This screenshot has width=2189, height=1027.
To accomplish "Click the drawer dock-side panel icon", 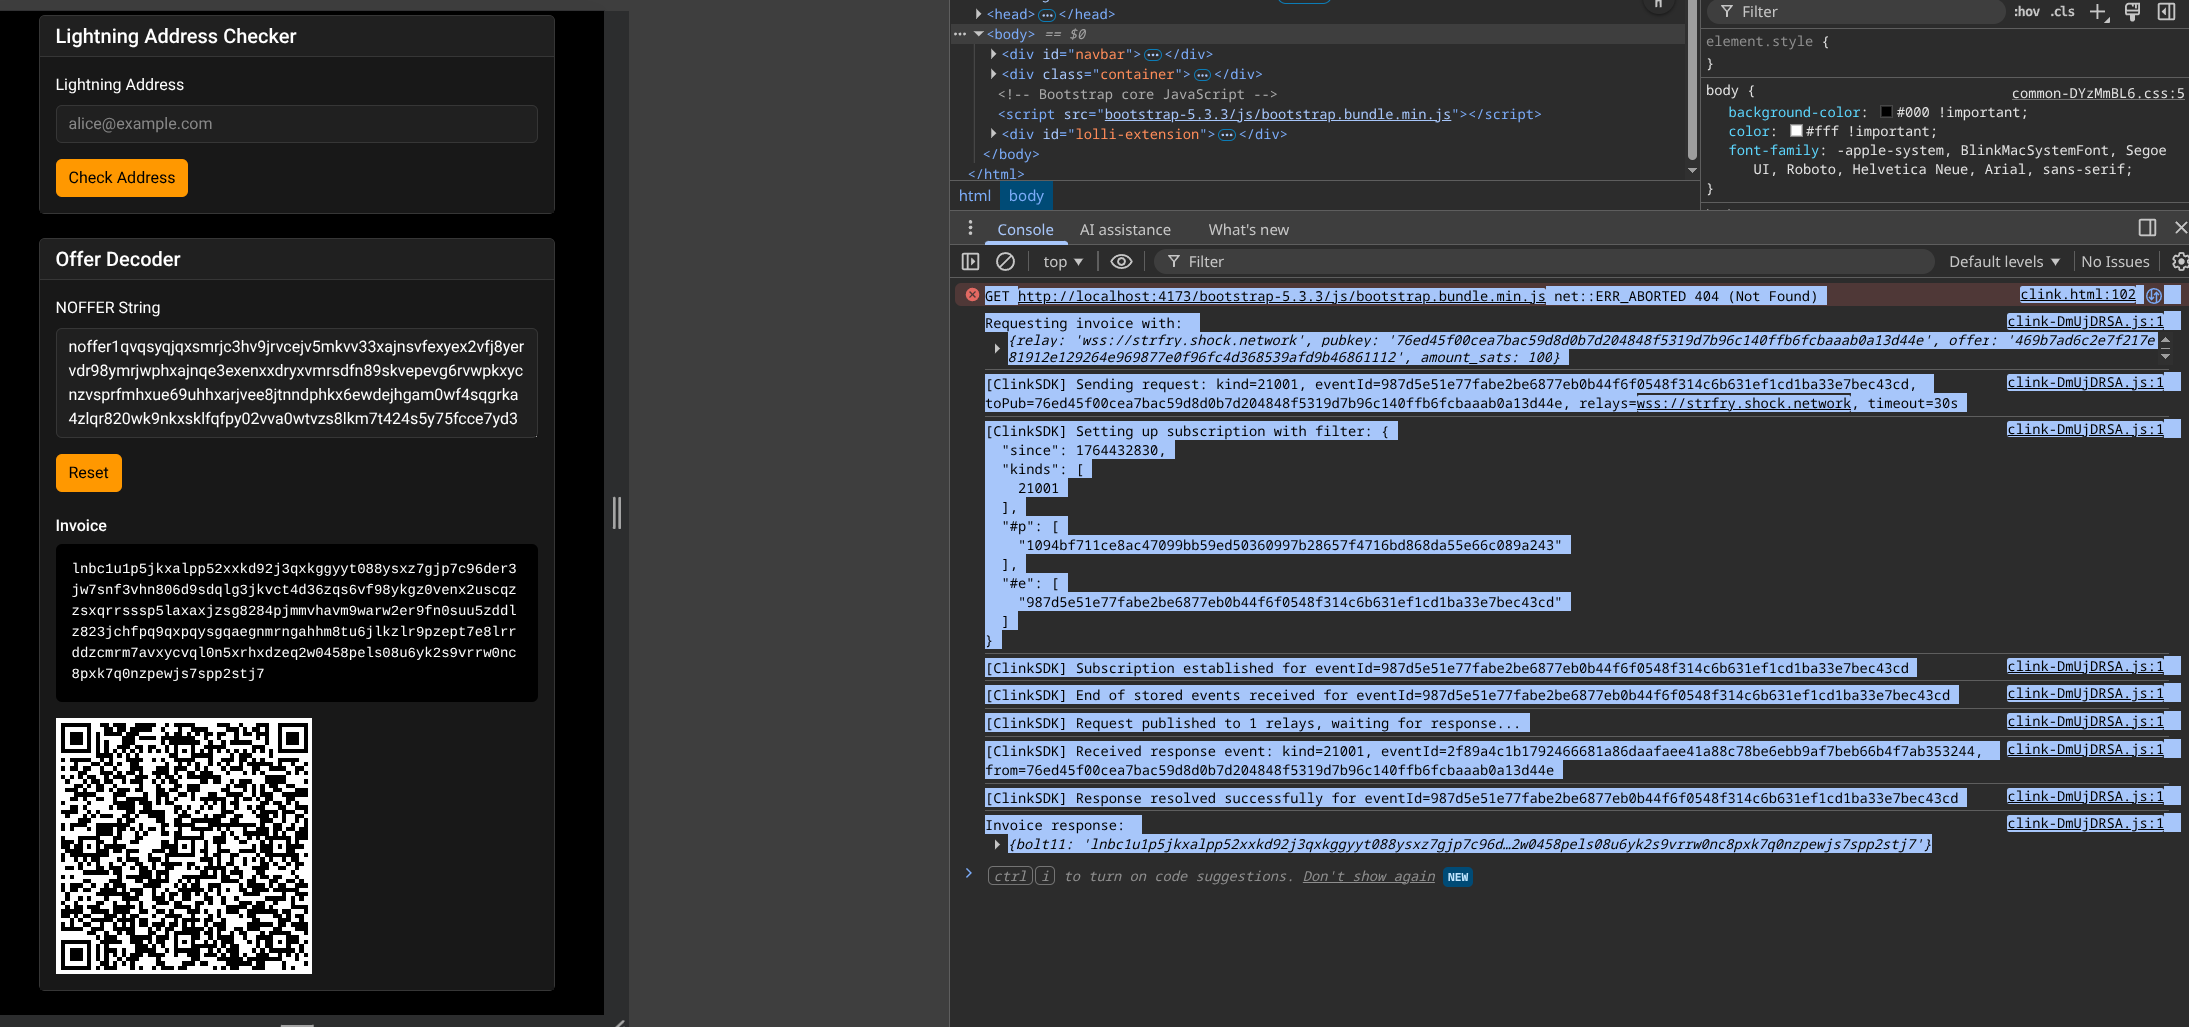I will pyautogui.click(x=2147, y=228).
